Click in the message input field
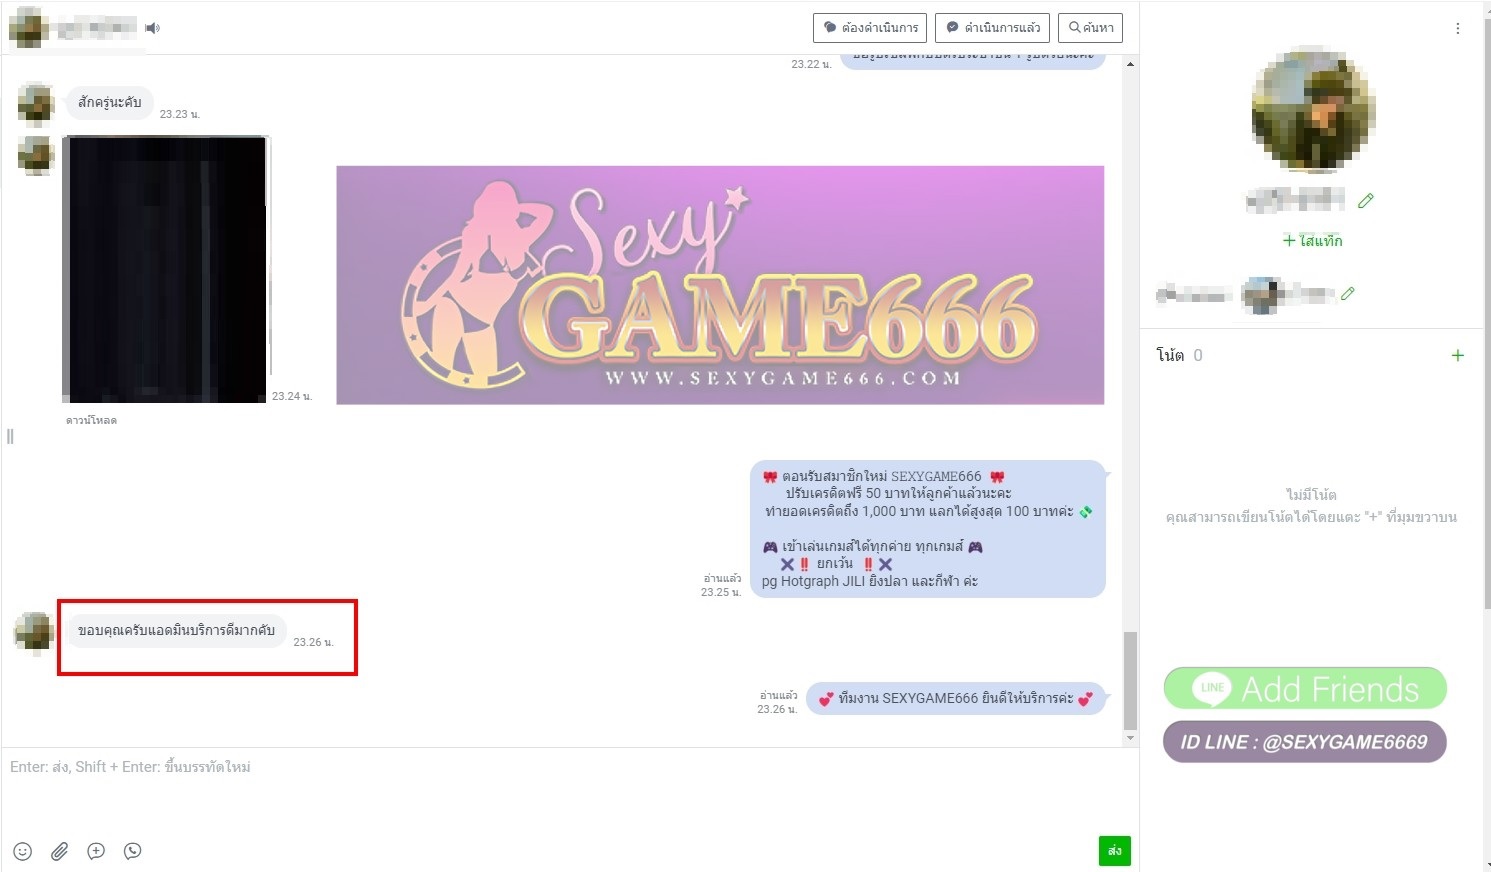 (x=560, y=790)
